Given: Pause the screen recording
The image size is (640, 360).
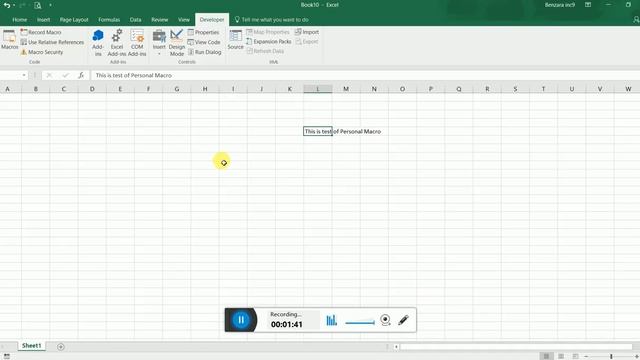Looking at the screenshot, I should pos(241,320).
